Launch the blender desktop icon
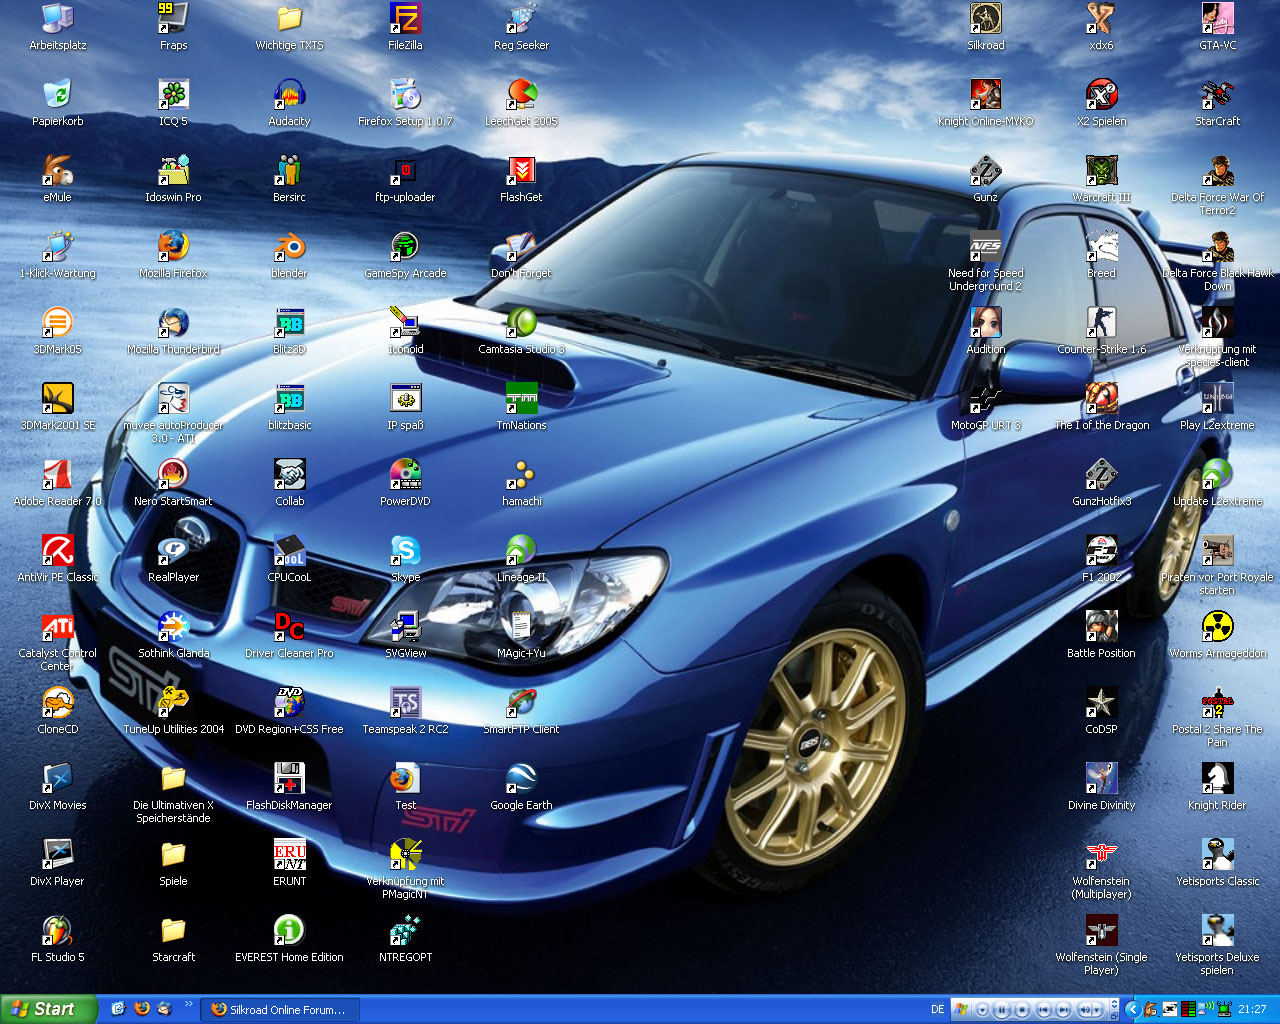1280x1024 pixels. tap(289, 248)
